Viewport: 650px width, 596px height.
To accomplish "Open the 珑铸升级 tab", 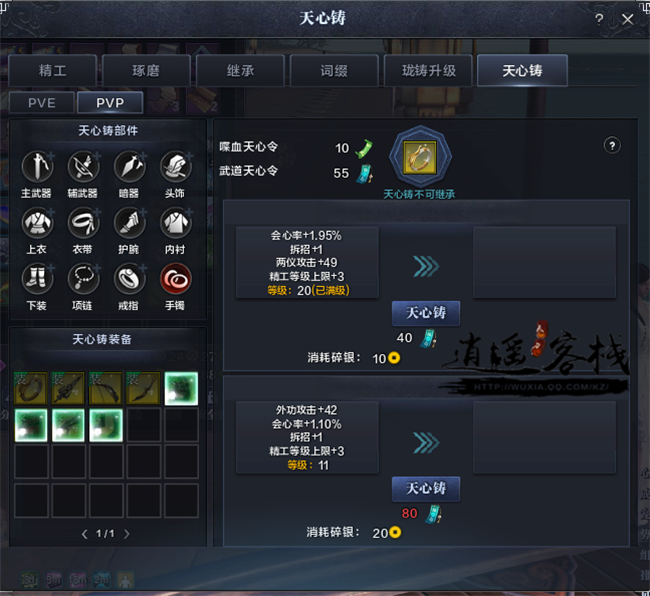I will pyautogui.click(x=429, y=70).
